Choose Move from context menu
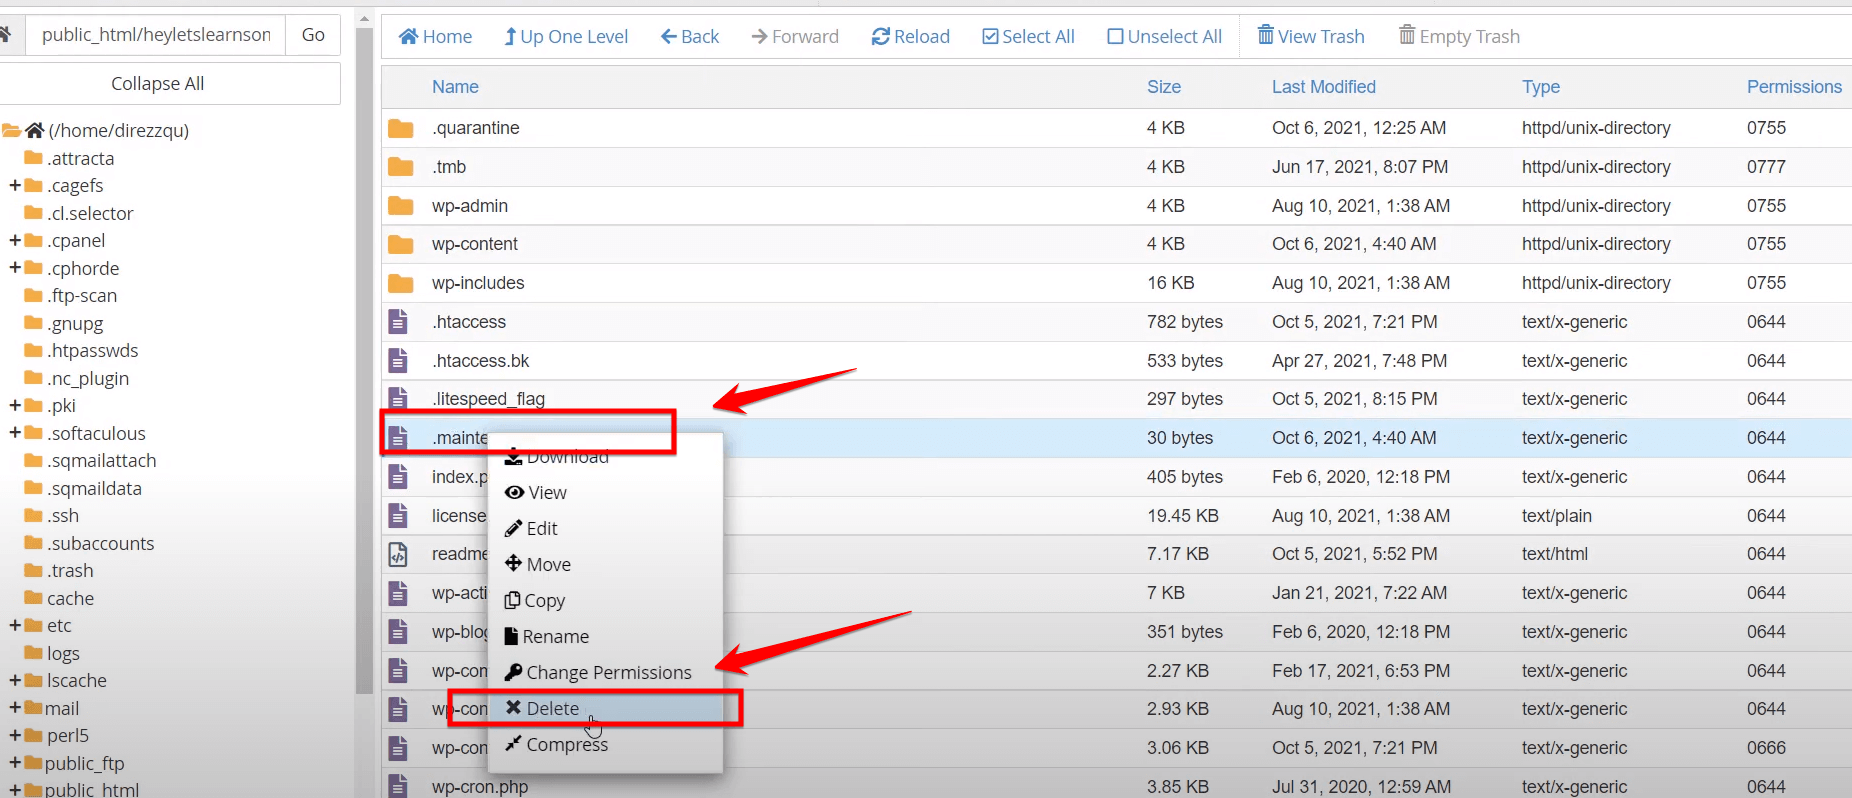The image size is (1852, 798). pos(538,565)
